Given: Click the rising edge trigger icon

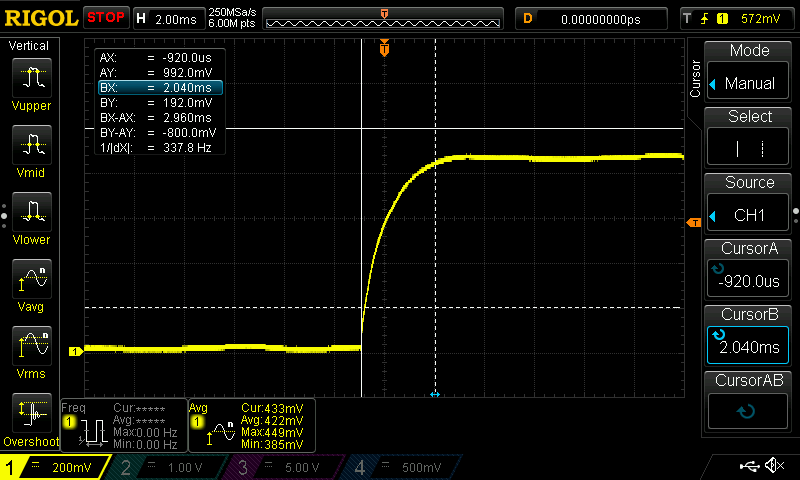Looking at the screenshot, I should (705, 19).
